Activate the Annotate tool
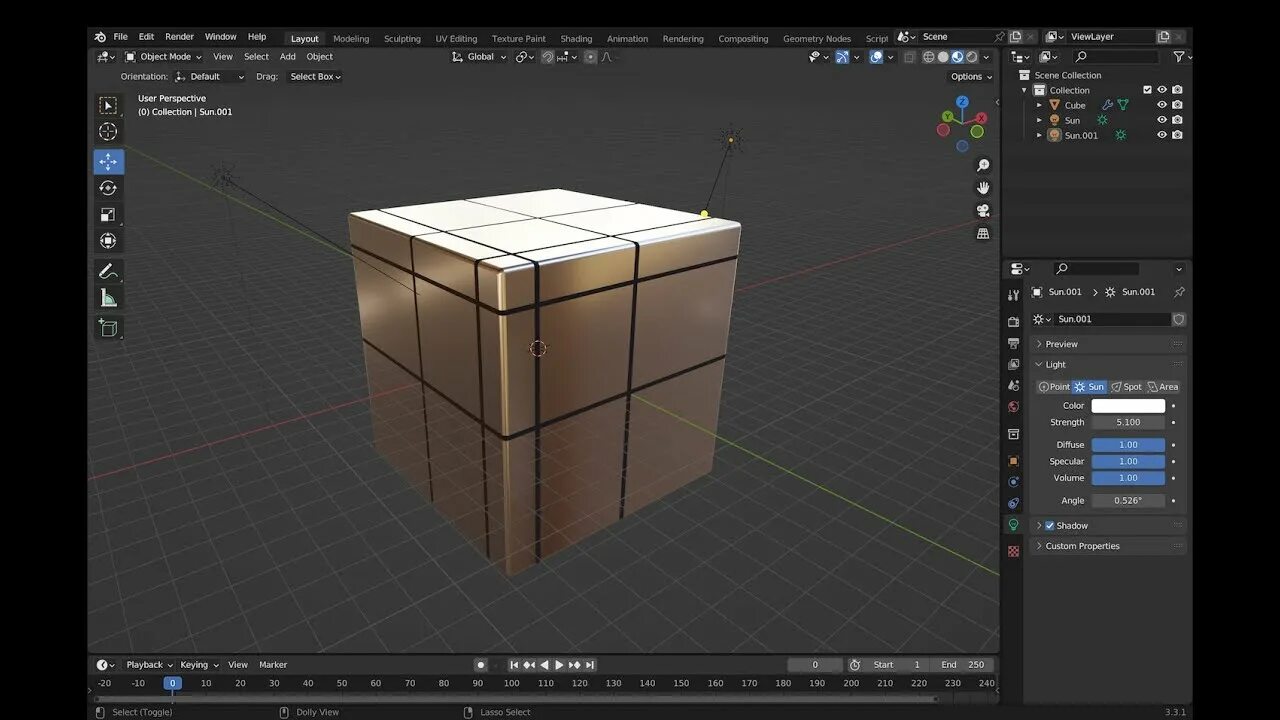 108,270
